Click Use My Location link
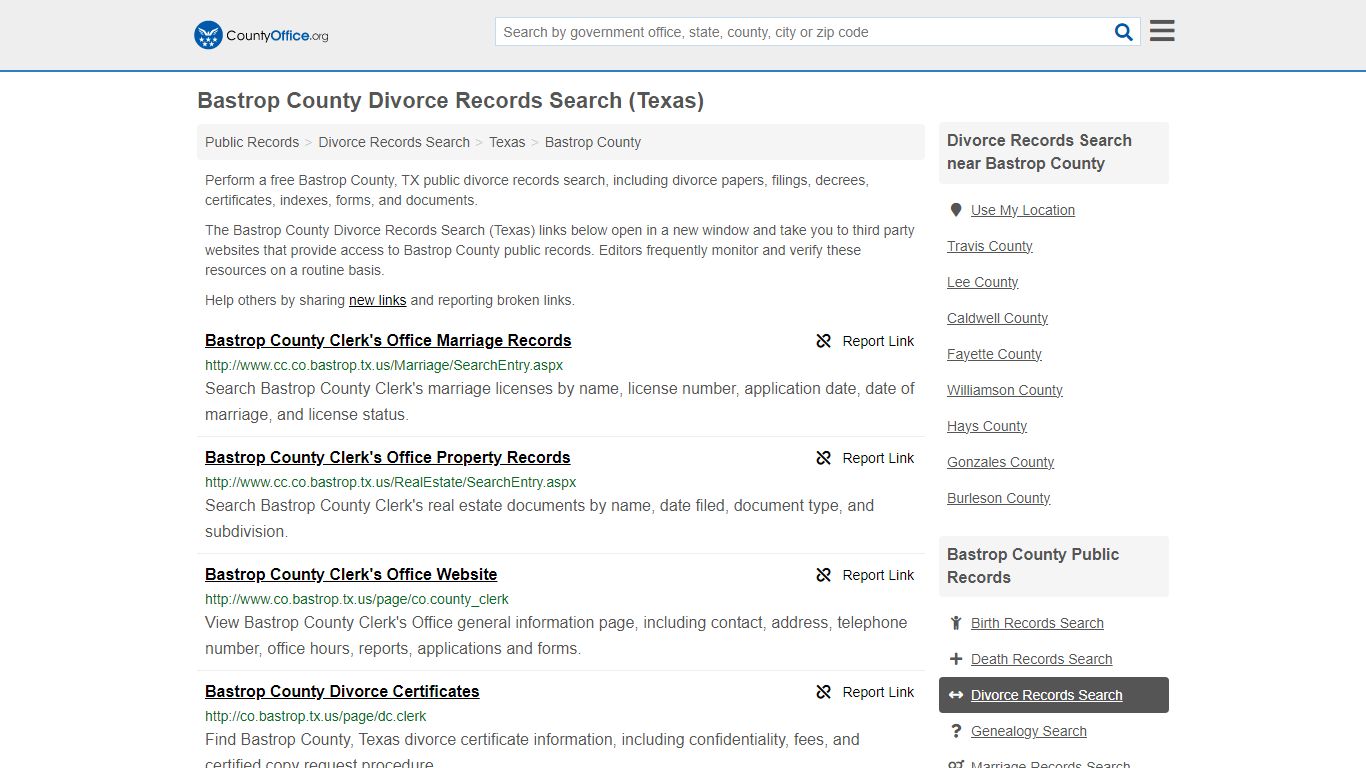The height and width of the screenshot is (768, 1366). (1023, 210)
